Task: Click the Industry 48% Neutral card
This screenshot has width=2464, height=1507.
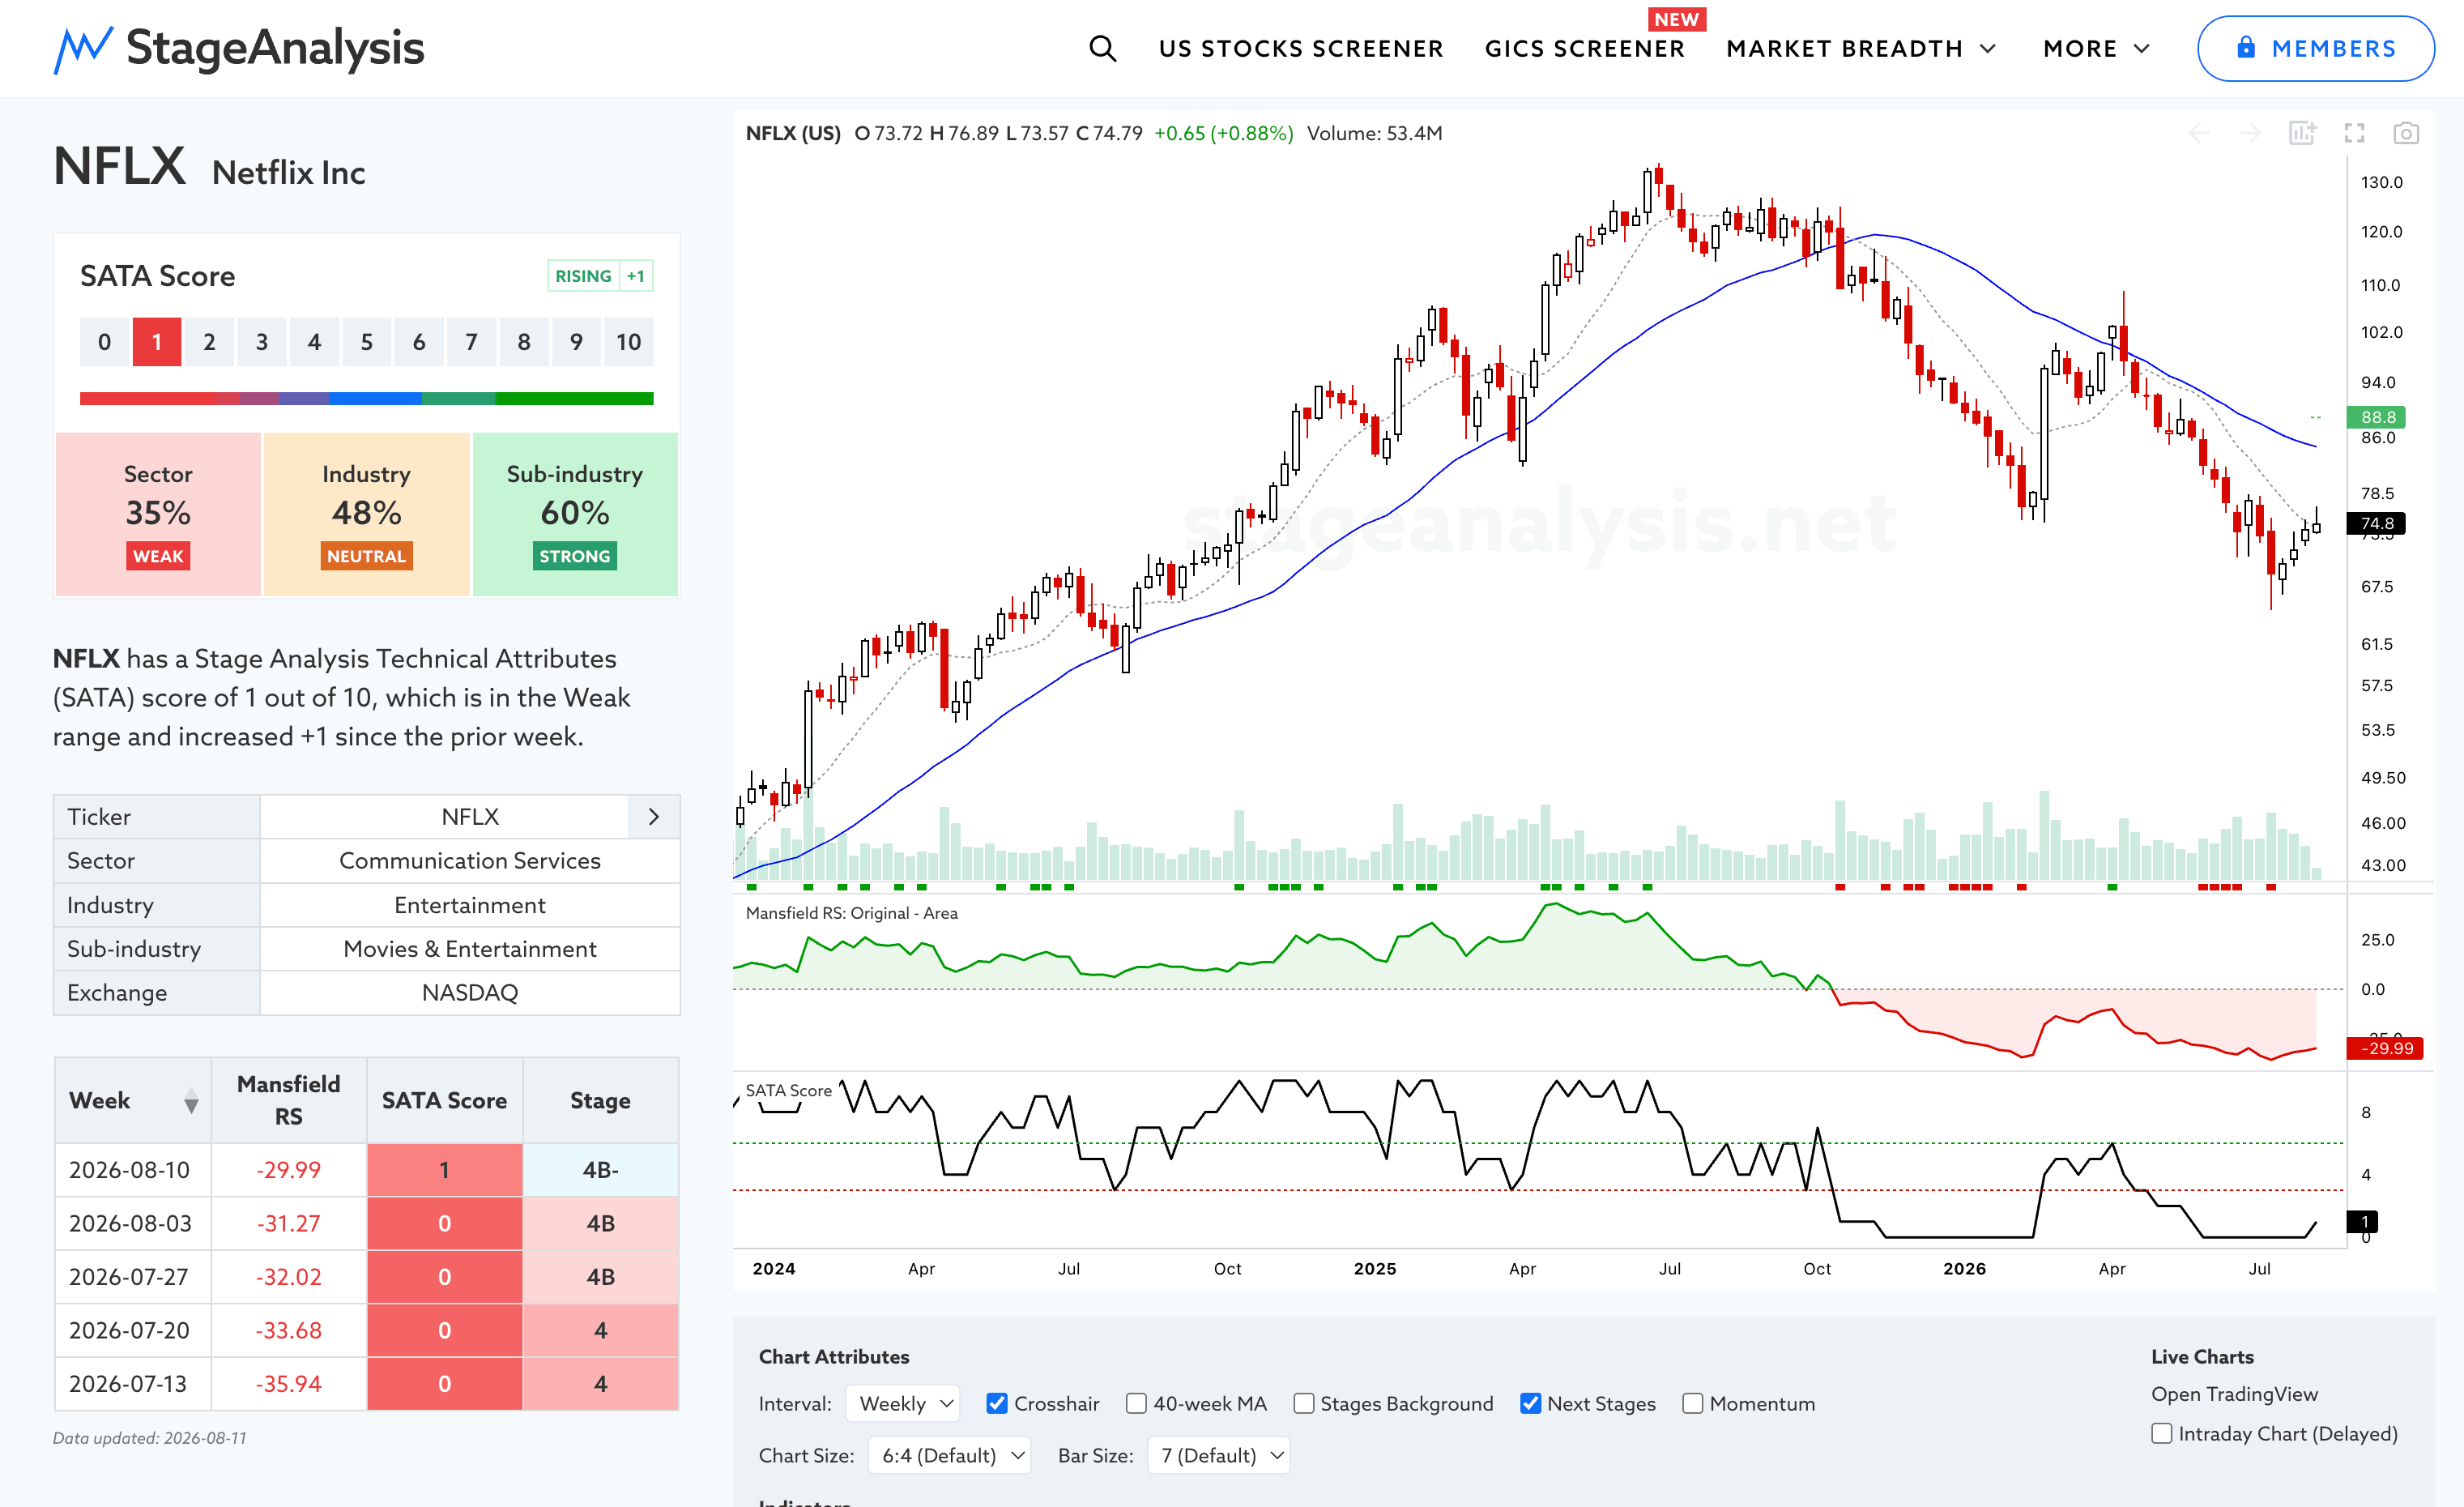Action: pyautogui.click(x=366, y=514)
